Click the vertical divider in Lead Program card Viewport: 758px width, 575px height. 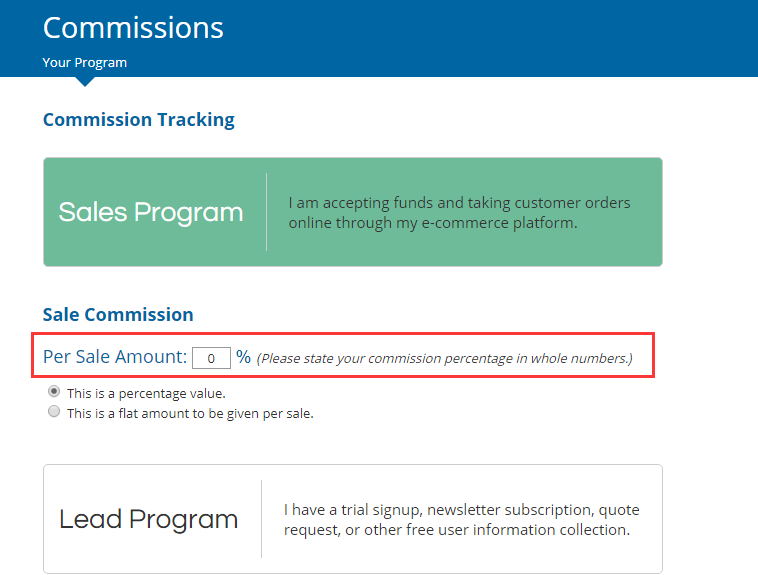[262, 519]
